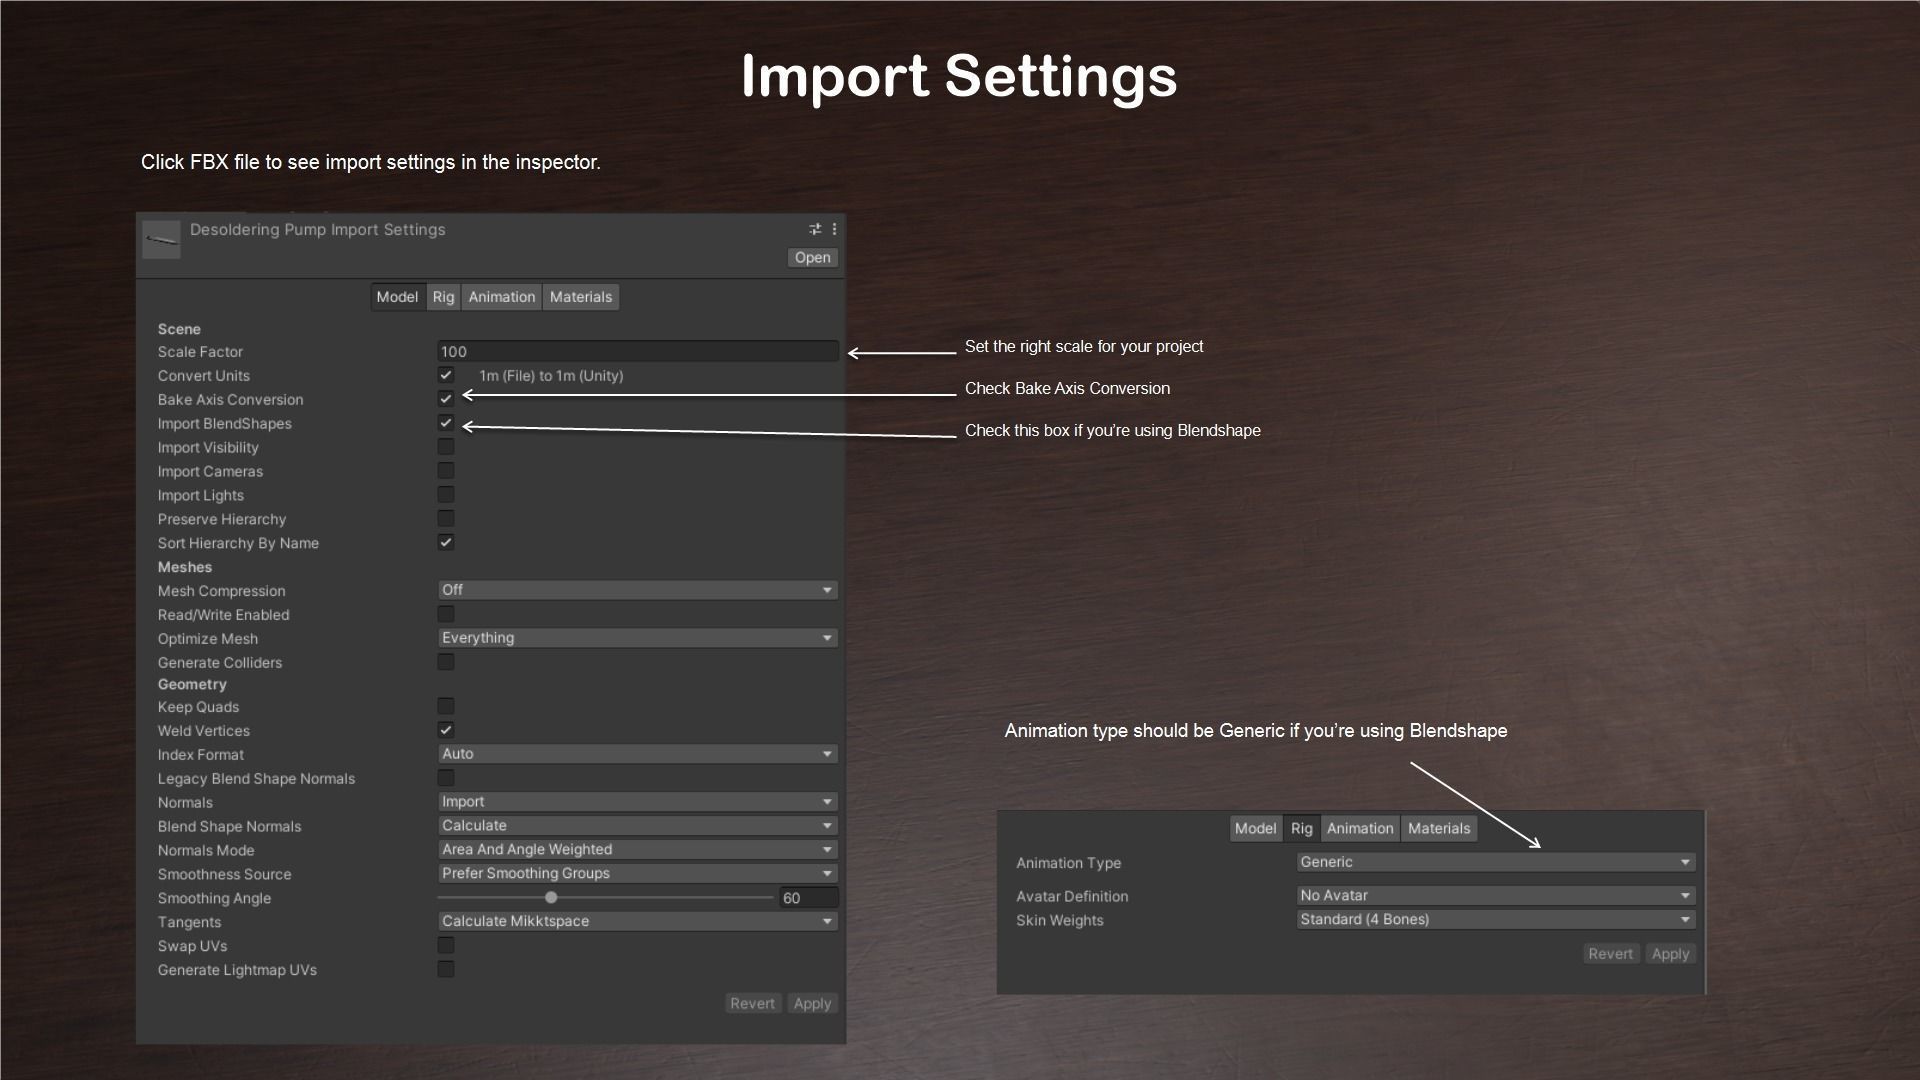Enable Generate Colliders option
This screenshot has height=1080, width=1920.
(446, 662)
